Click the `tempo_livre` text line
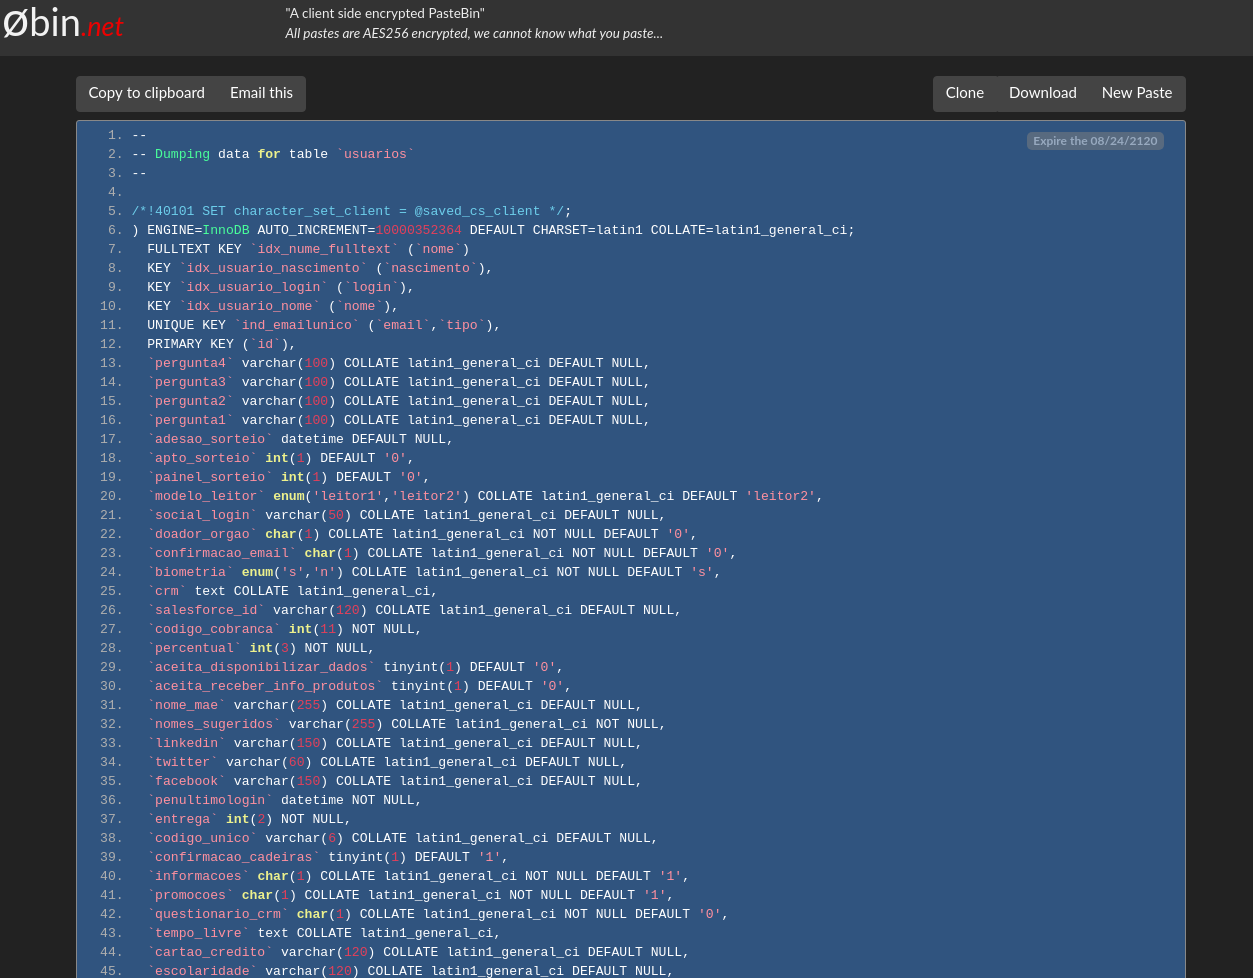1253x978 pixels. pyautogui.click(x=324, y=933)
